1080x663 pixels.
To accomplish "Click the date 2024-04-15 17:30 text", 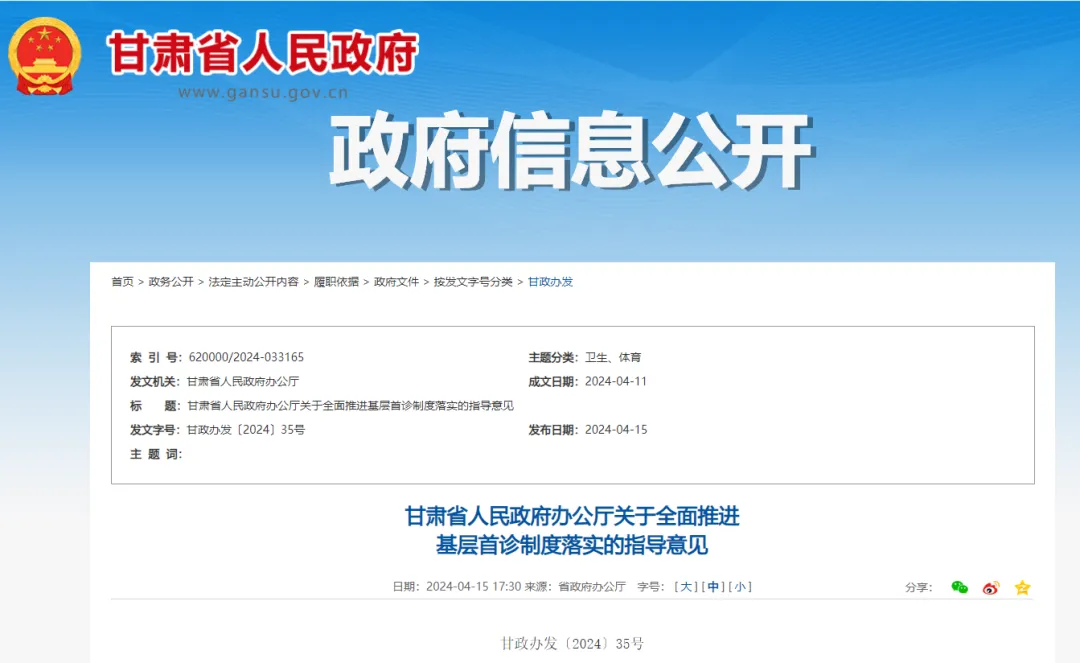I will [473, 587].
